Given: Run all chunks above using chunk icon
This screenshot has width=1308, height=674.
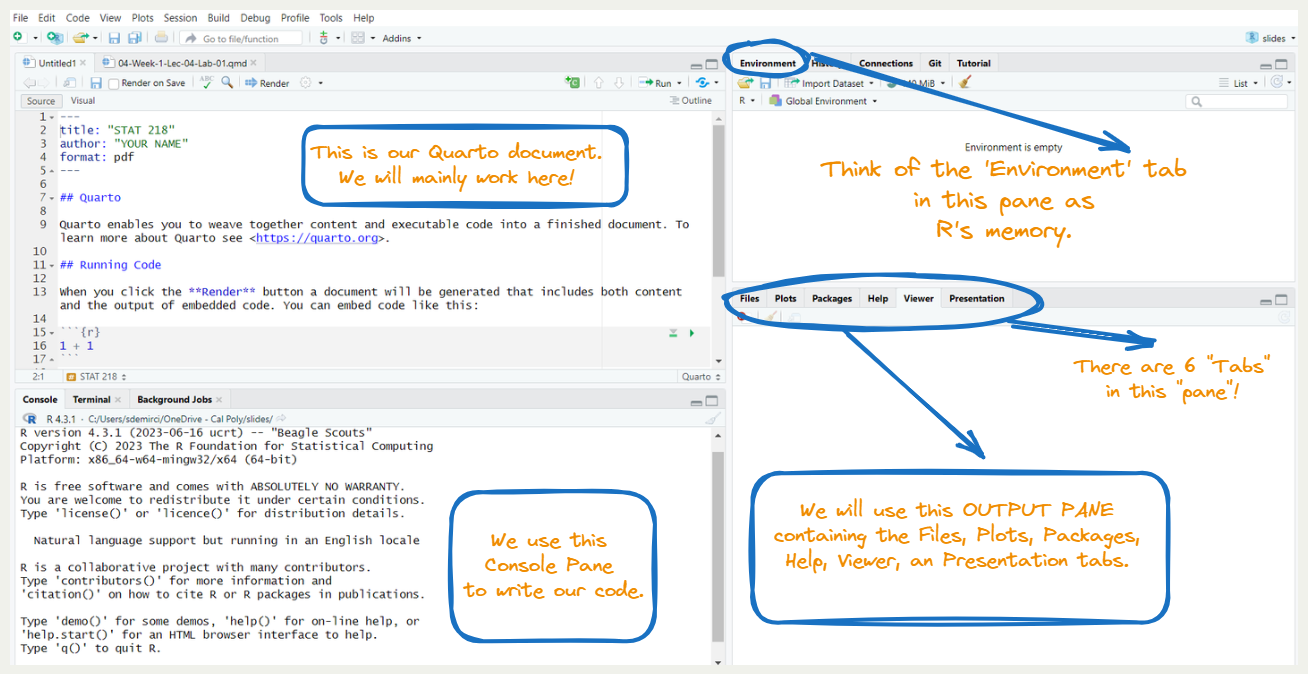Looking at the screenshot, I should point(674,333).
